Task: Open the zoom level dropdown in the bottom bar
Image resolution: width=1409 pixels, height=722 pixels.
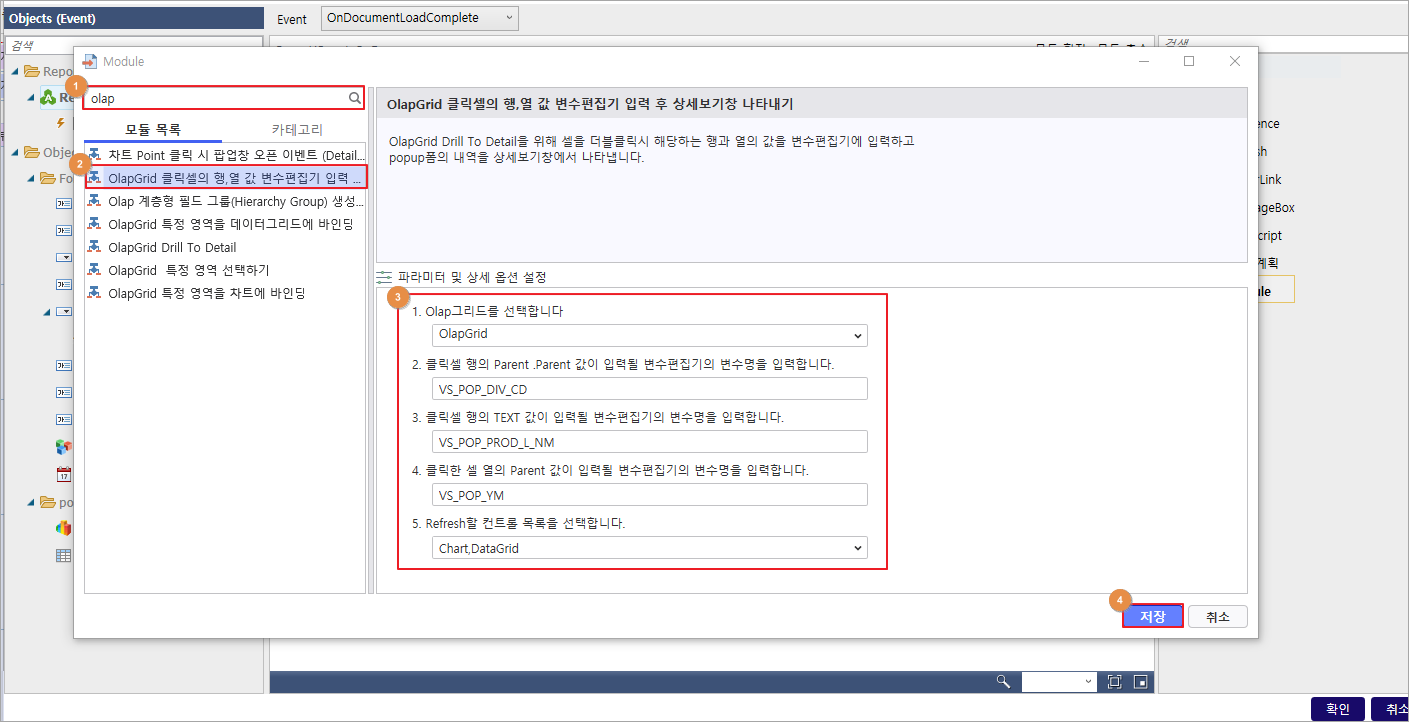Action: pyautogui.click(x=1059, y=681)
